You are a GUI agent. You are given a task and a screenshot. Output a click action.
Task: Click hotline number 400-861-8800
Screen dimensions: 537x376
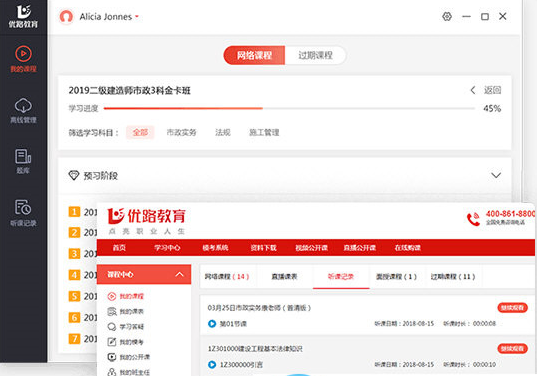click(x=510, y=214)
